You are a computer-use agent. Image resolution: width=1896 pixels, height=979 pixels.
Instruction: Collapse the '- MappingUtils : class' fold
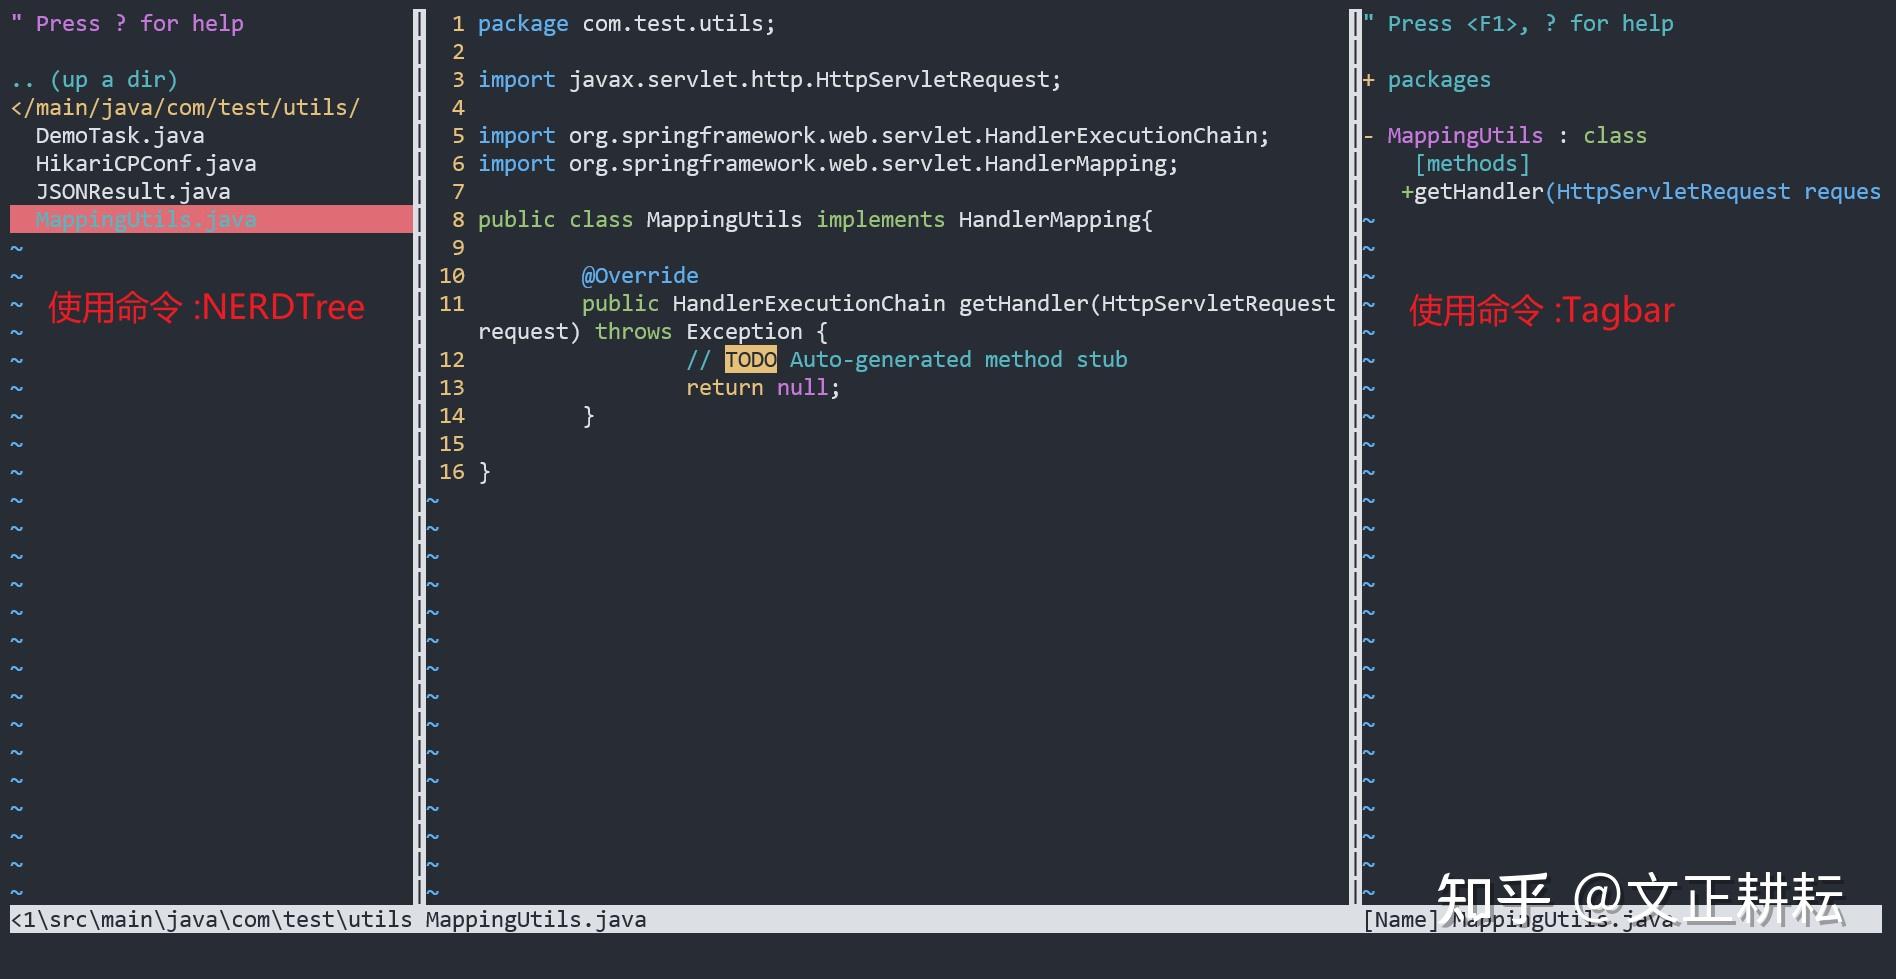click(1505, 135)
